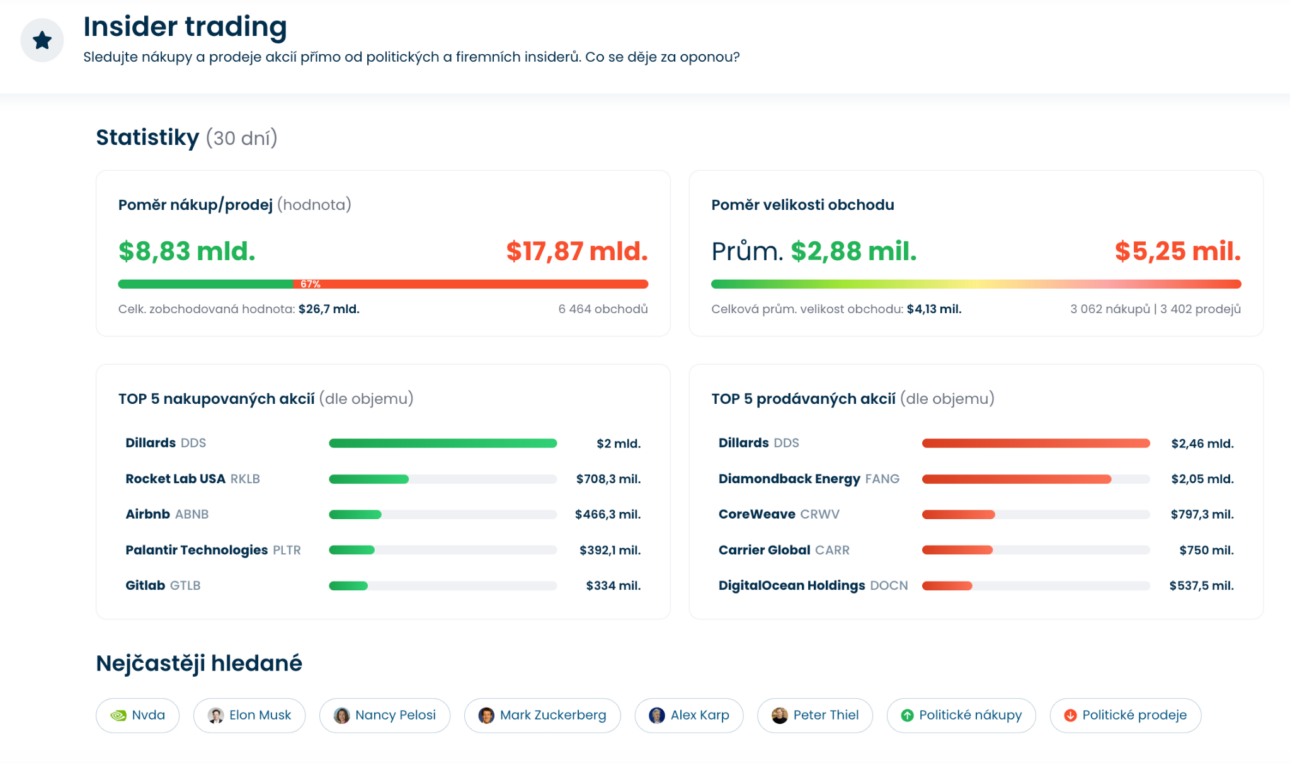Click the green $8,83 mld. buy value
The image size is (1290, 763).
coord(187,251)
